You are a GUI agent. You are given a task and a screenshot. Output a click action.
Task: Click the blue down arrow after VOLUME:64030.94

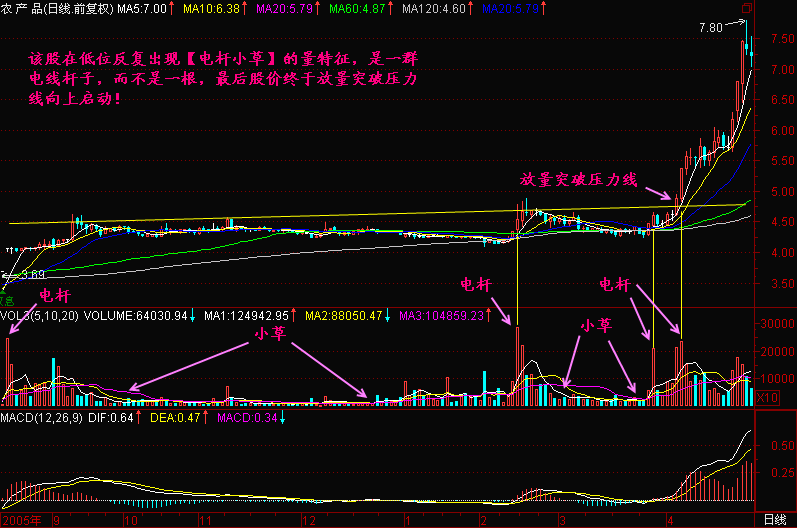191,315
